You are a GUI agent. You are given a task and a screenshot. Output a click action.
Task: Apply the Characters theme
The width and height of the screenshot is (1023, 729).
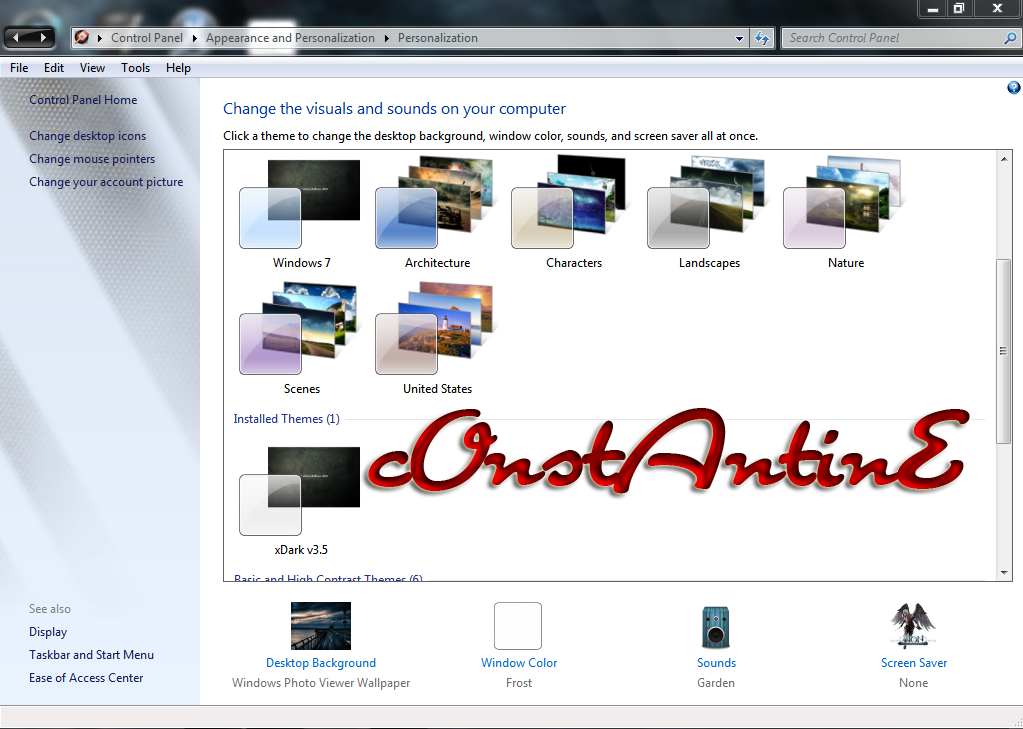click(573, 212)
